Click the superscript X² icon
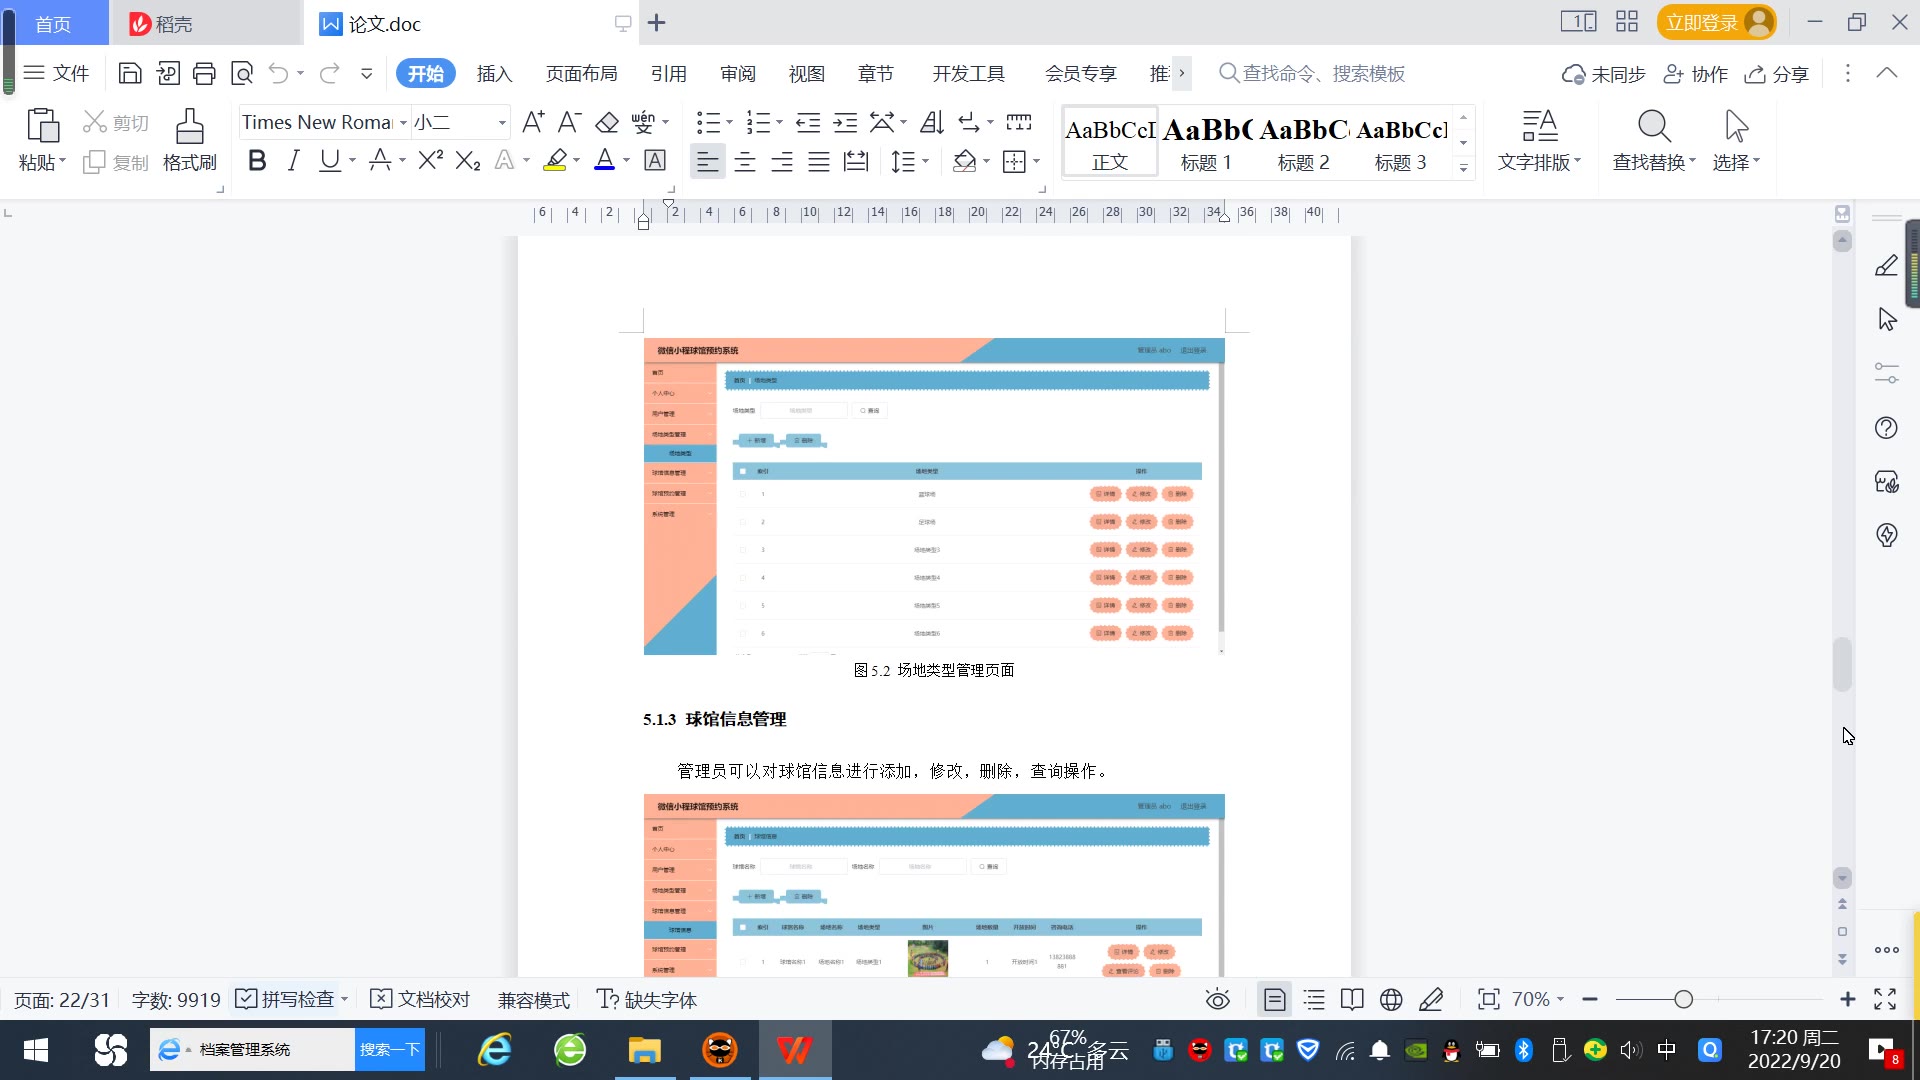This screenshot has height=1080, width=1920. coord(430,161)
